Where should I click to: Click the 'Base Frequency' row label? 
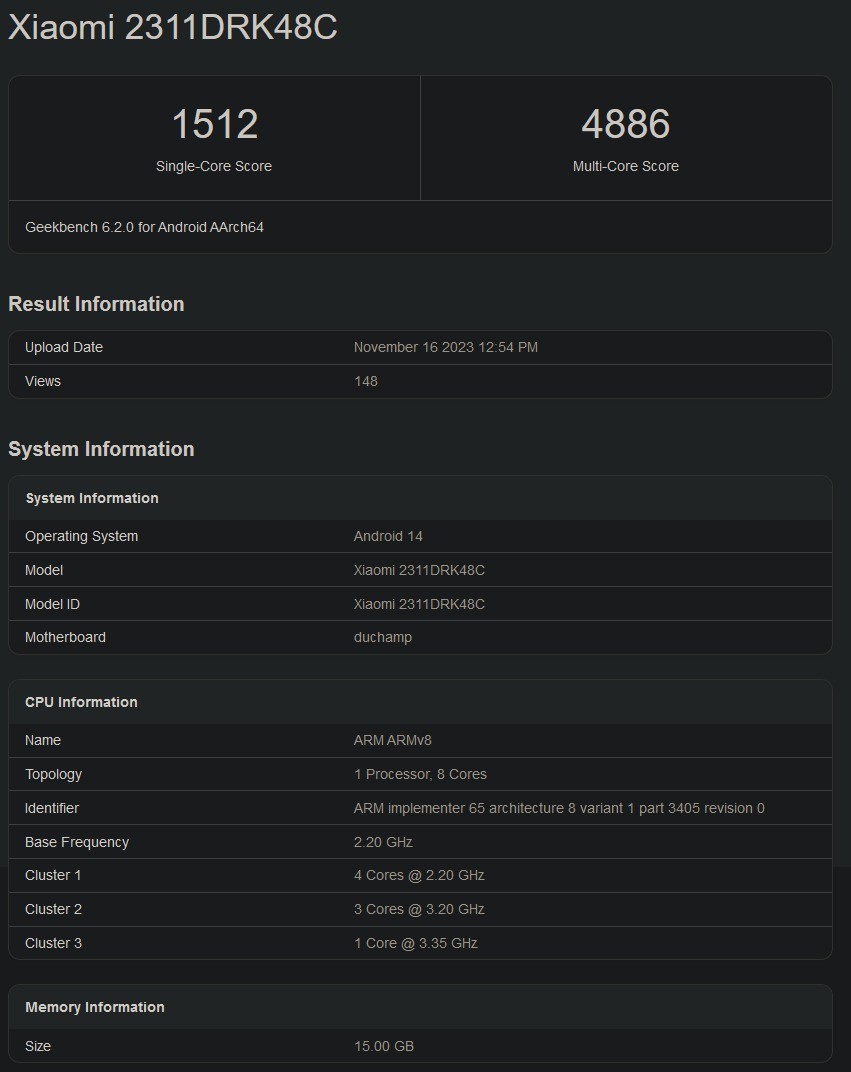pos(77,842)
